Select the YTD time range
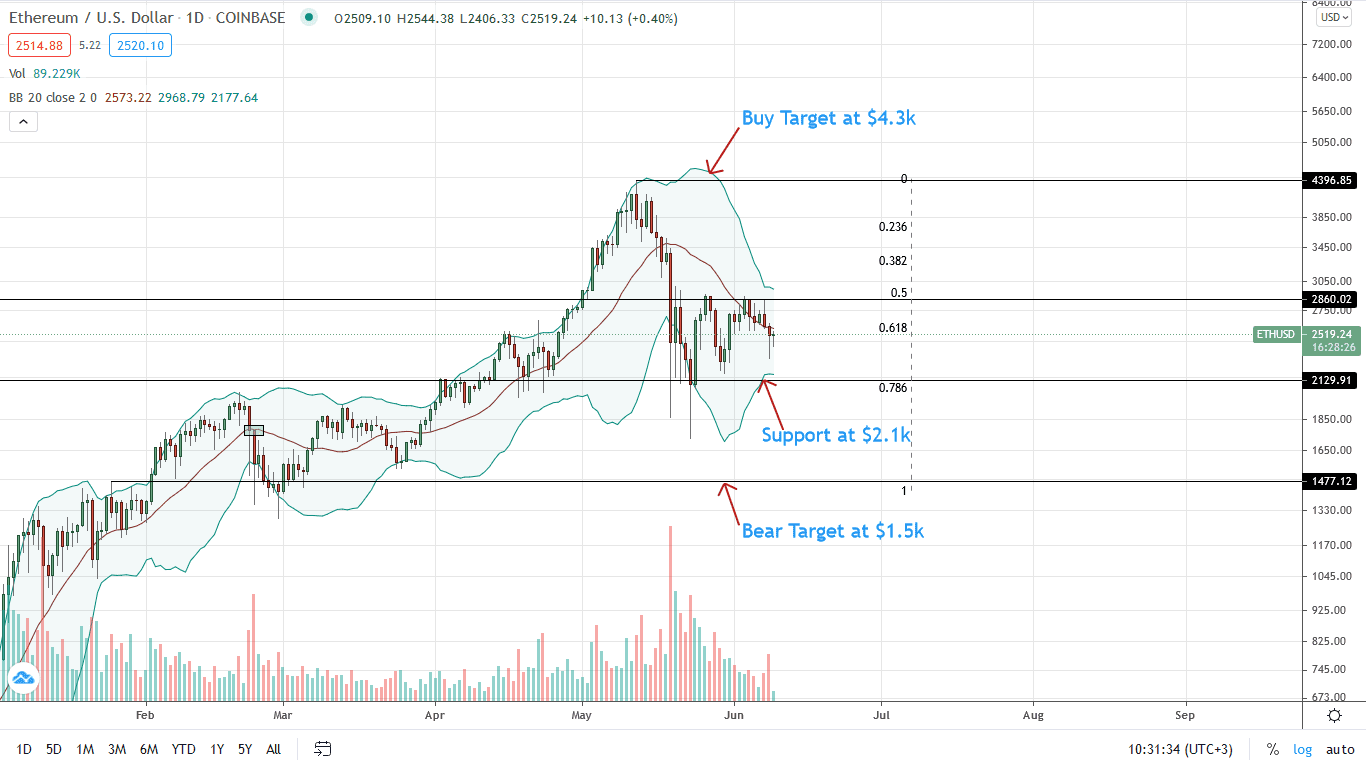The height and width of the screenshot is (768, 1366). coord(183,749)
